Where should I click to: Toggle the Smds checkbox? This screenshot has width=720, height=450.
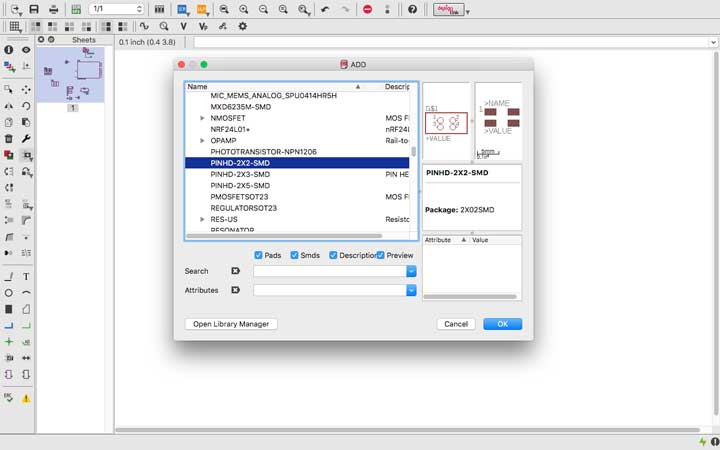[294, 255]
